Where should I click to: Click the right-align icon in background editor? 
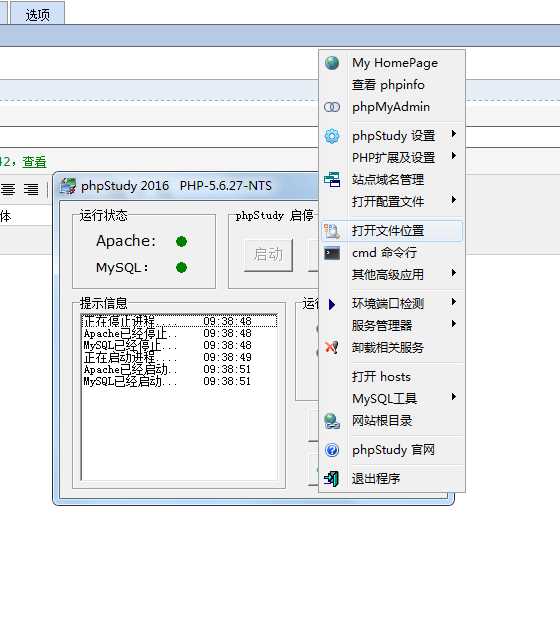pyautogui.click(x=31, y=189)
